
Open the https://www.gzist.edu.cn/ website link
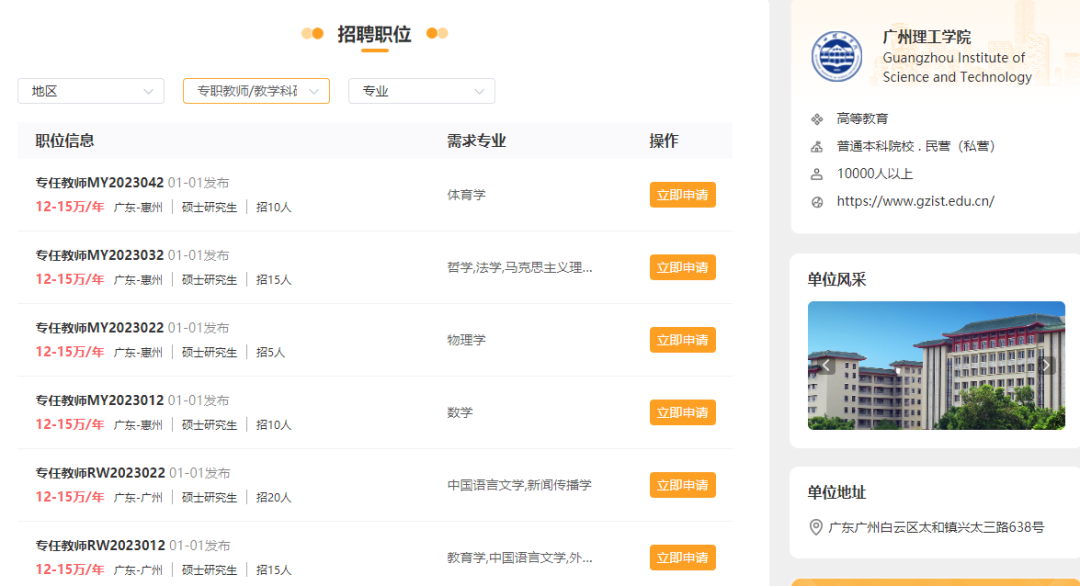[915, 202]
